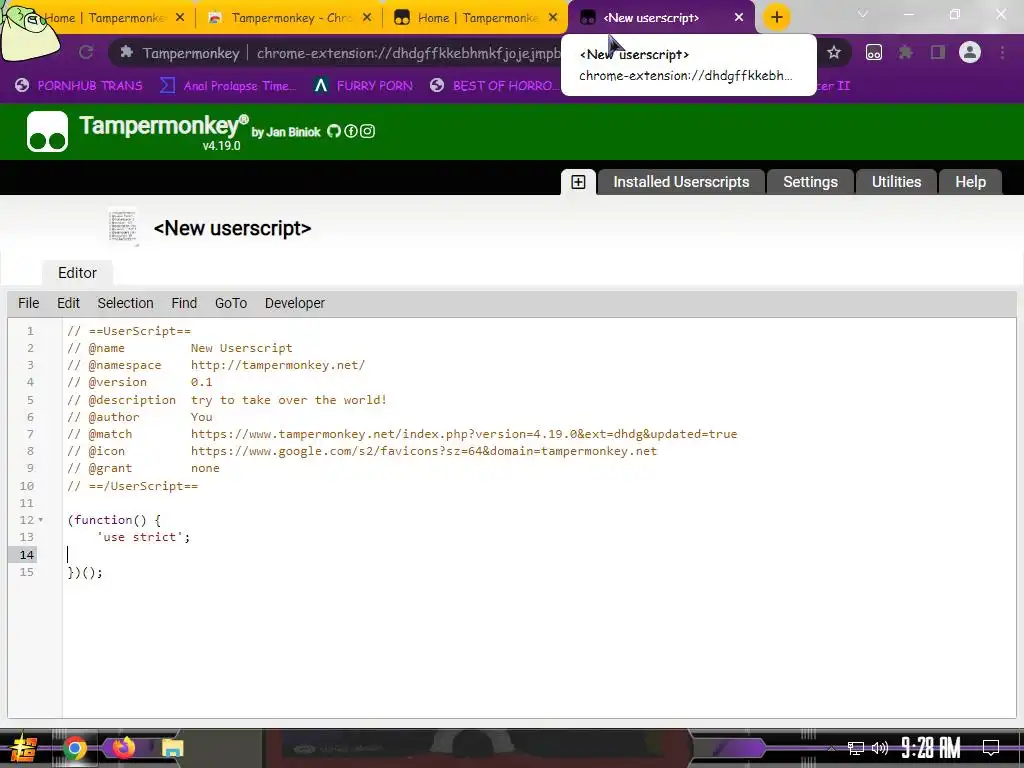Click the '@match' URL line text
The height and width of the screenshot is (768, 1024).
[464, 434]
